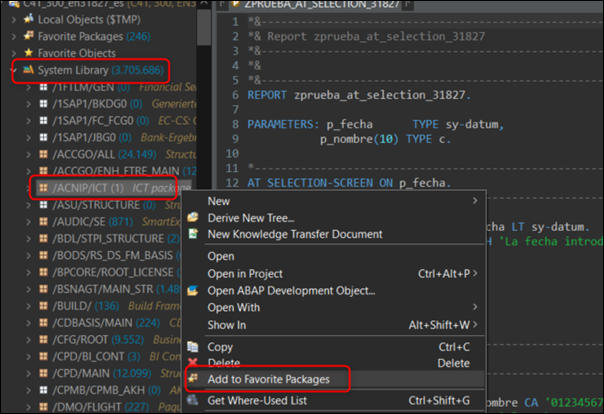Click the Derive New Tree menu icon
Screen dimensions: 604x414
(193, 217)
